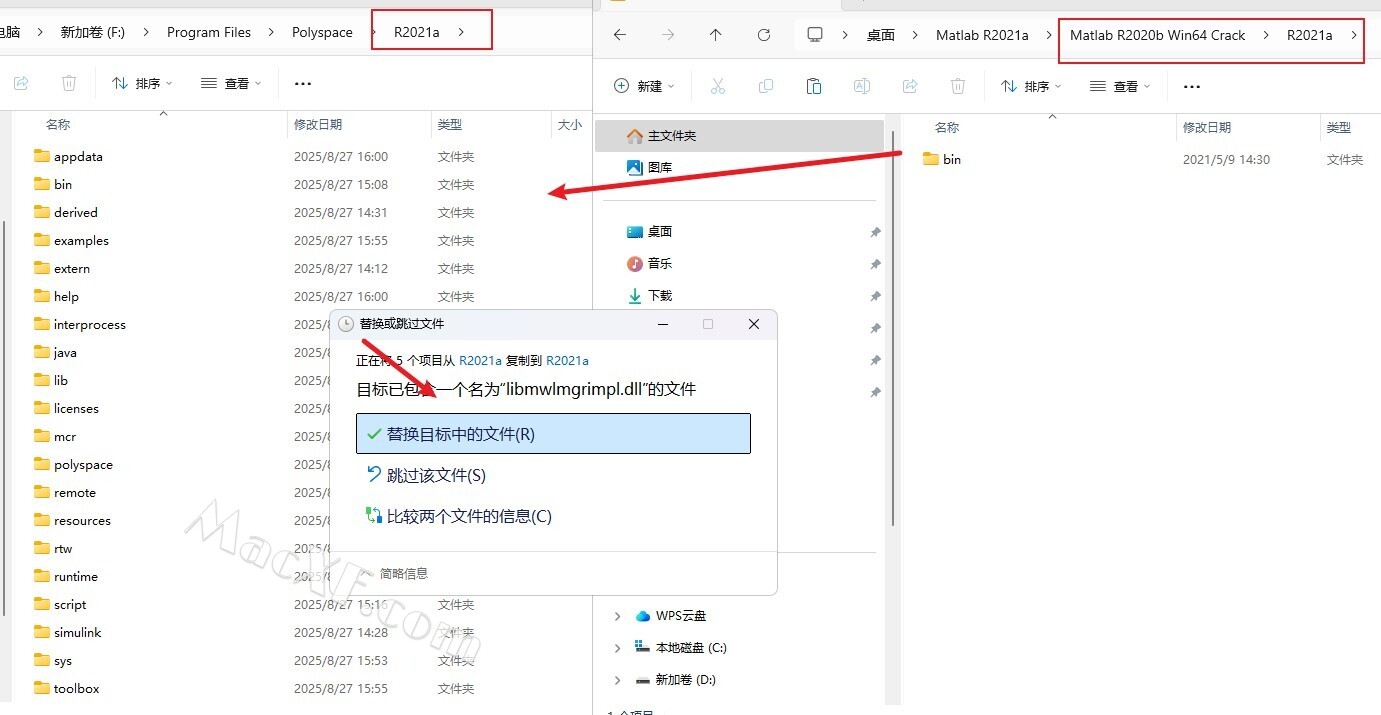Open the 查看 view dropdown in left window

click(x=230, y=83)
